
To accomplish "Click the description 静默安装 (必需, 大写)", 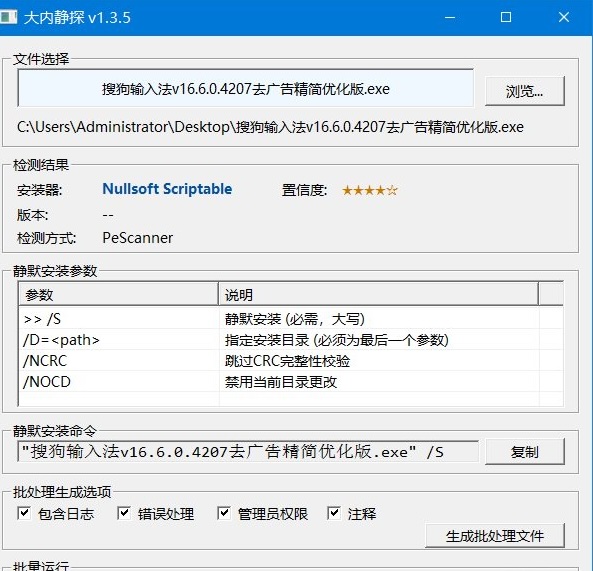I will click(x=295, y=319).
